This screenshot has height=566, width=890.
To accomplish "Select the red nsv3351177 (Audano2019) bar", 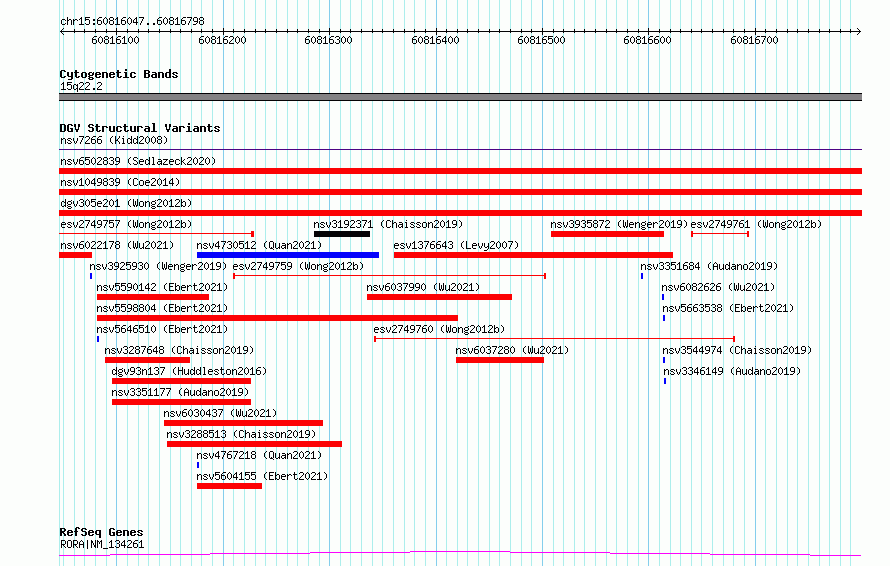I will [181, 402].
